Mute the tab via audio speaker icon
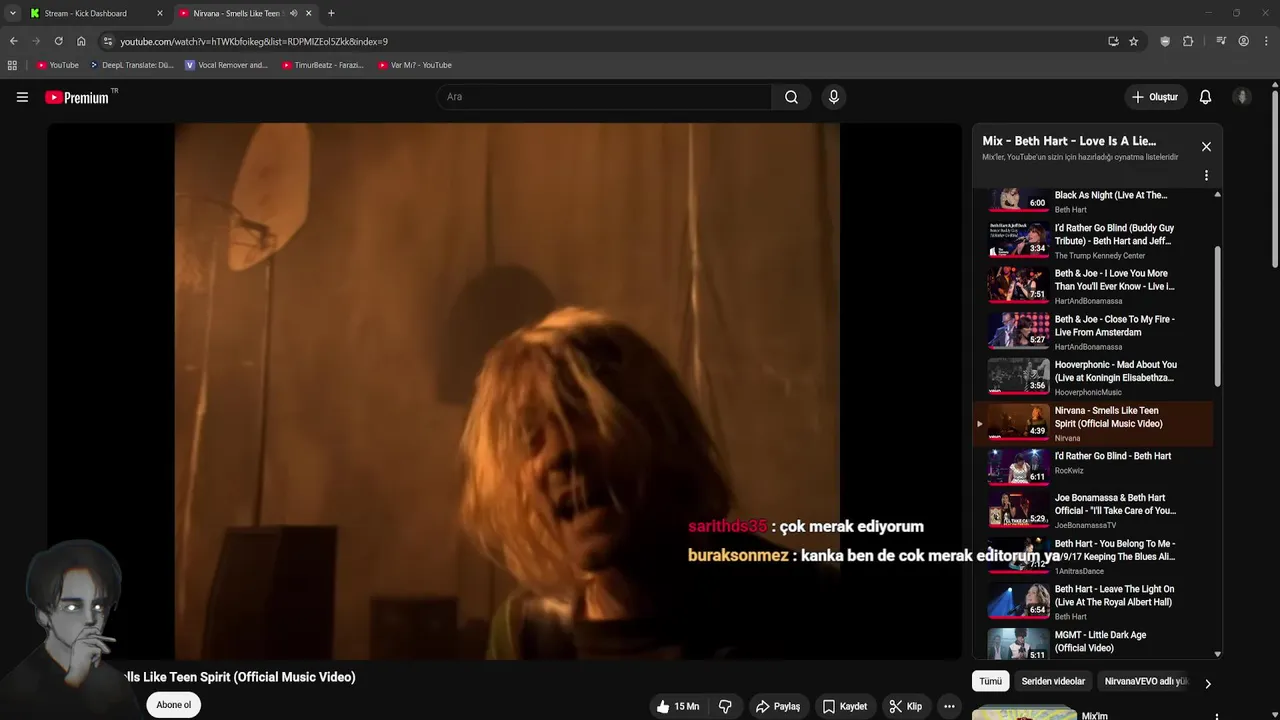Viewport: 1280px width, 720px height. 293,13
